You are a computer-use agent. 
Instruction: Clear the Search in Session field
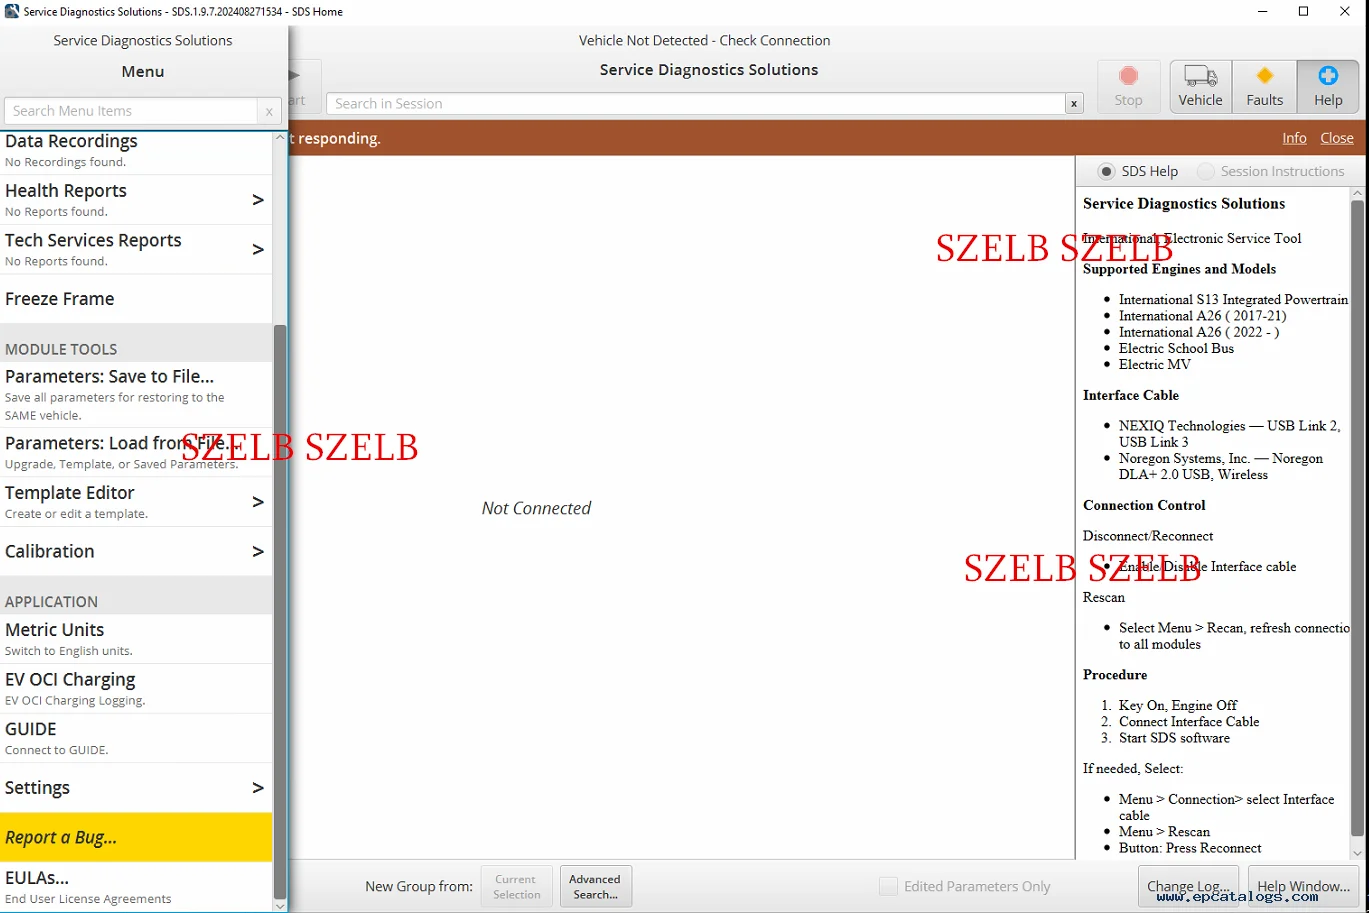tap(1074, 104)
